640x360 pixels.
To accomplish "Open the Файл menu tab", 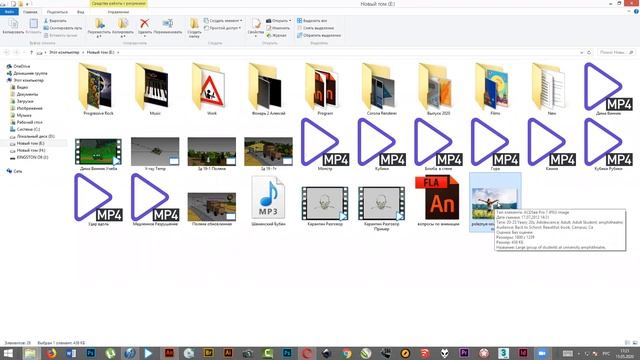I will click(x=9, y=12).
